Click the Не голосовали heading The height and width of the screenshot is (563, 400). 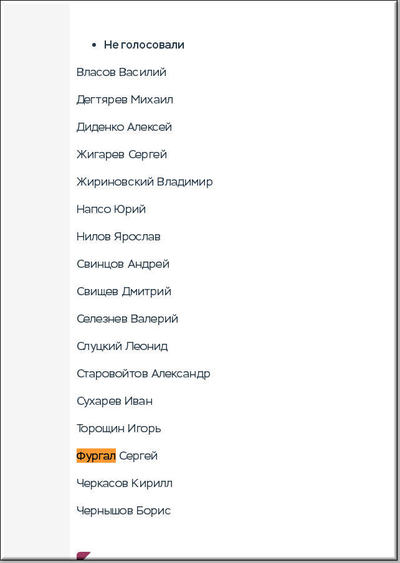144,45
